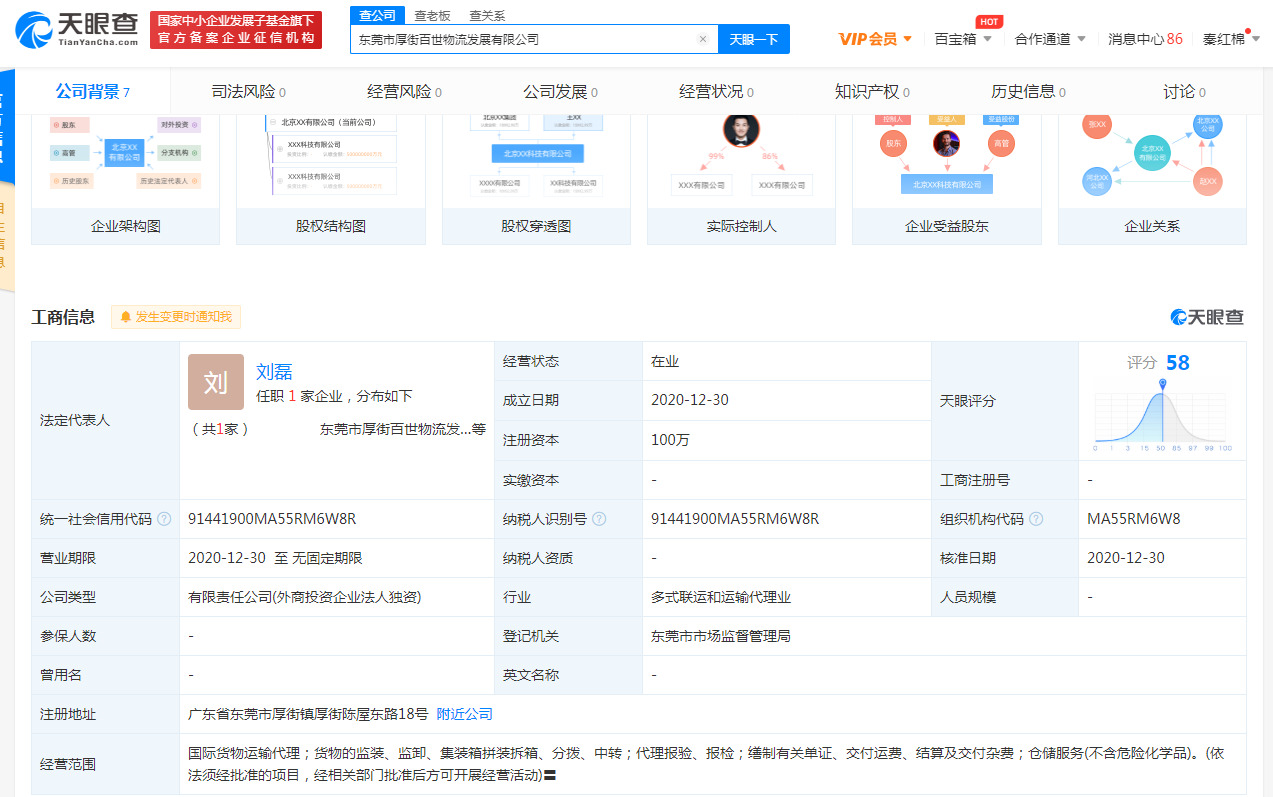Image resolution: width=1273 pixels, height=797 pixels.
Task: Click the bell icon in the change notification button
Action: (x=126, y=317)
